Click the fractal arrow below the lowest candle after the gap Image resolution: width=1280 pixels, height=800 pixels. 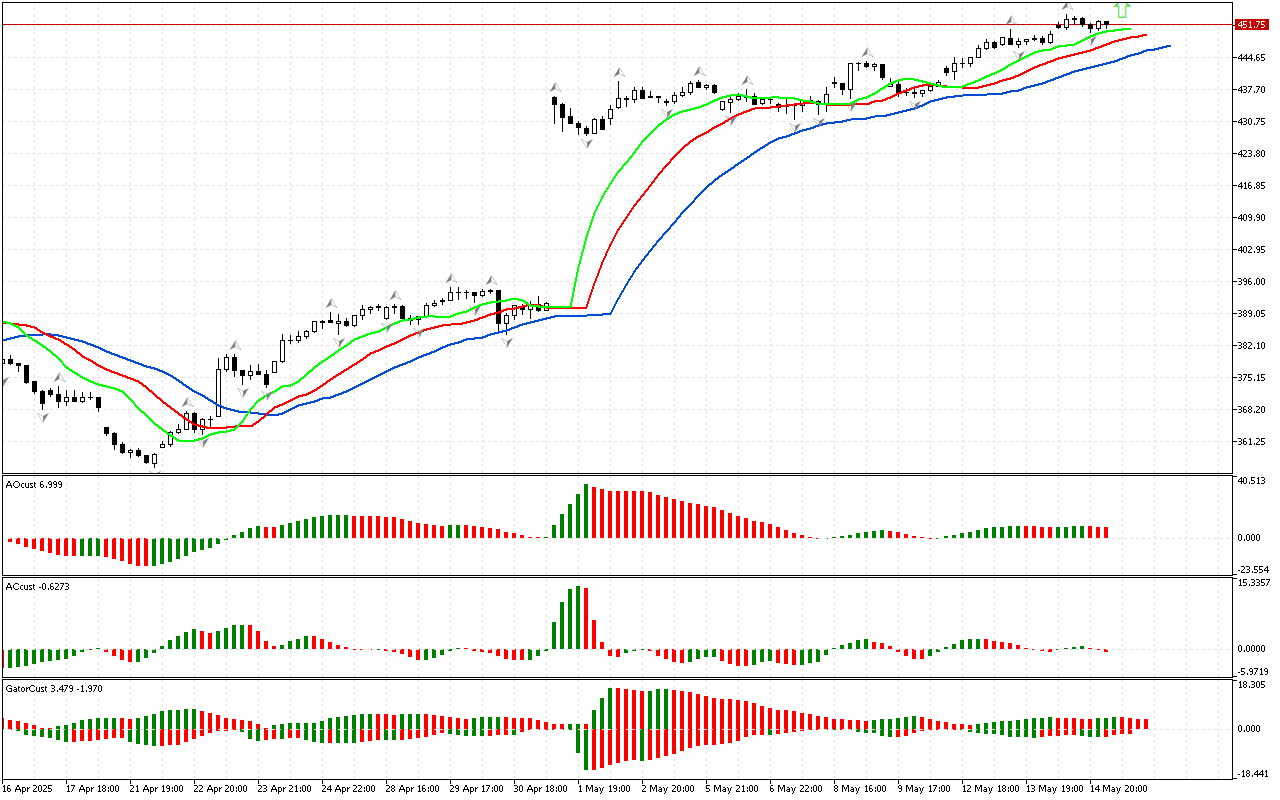click(586, 145)
